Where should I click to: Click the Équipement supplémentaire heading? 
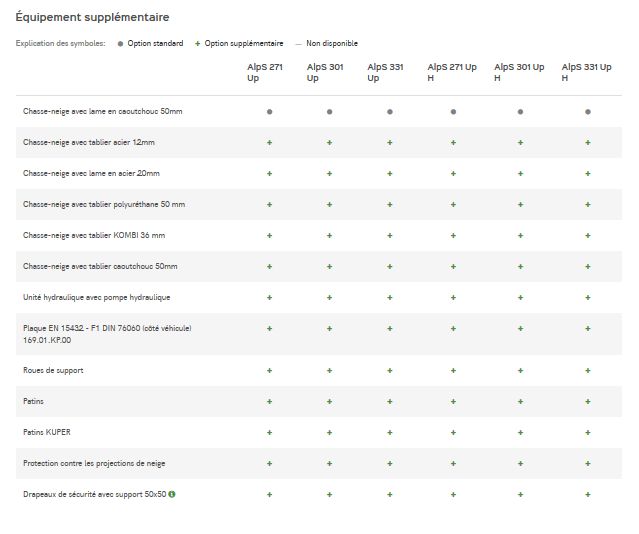coord(92,18)
